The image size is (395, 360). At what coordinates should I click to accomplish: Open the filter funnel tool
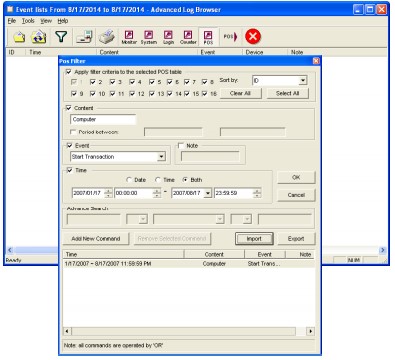tap(61, 36)
